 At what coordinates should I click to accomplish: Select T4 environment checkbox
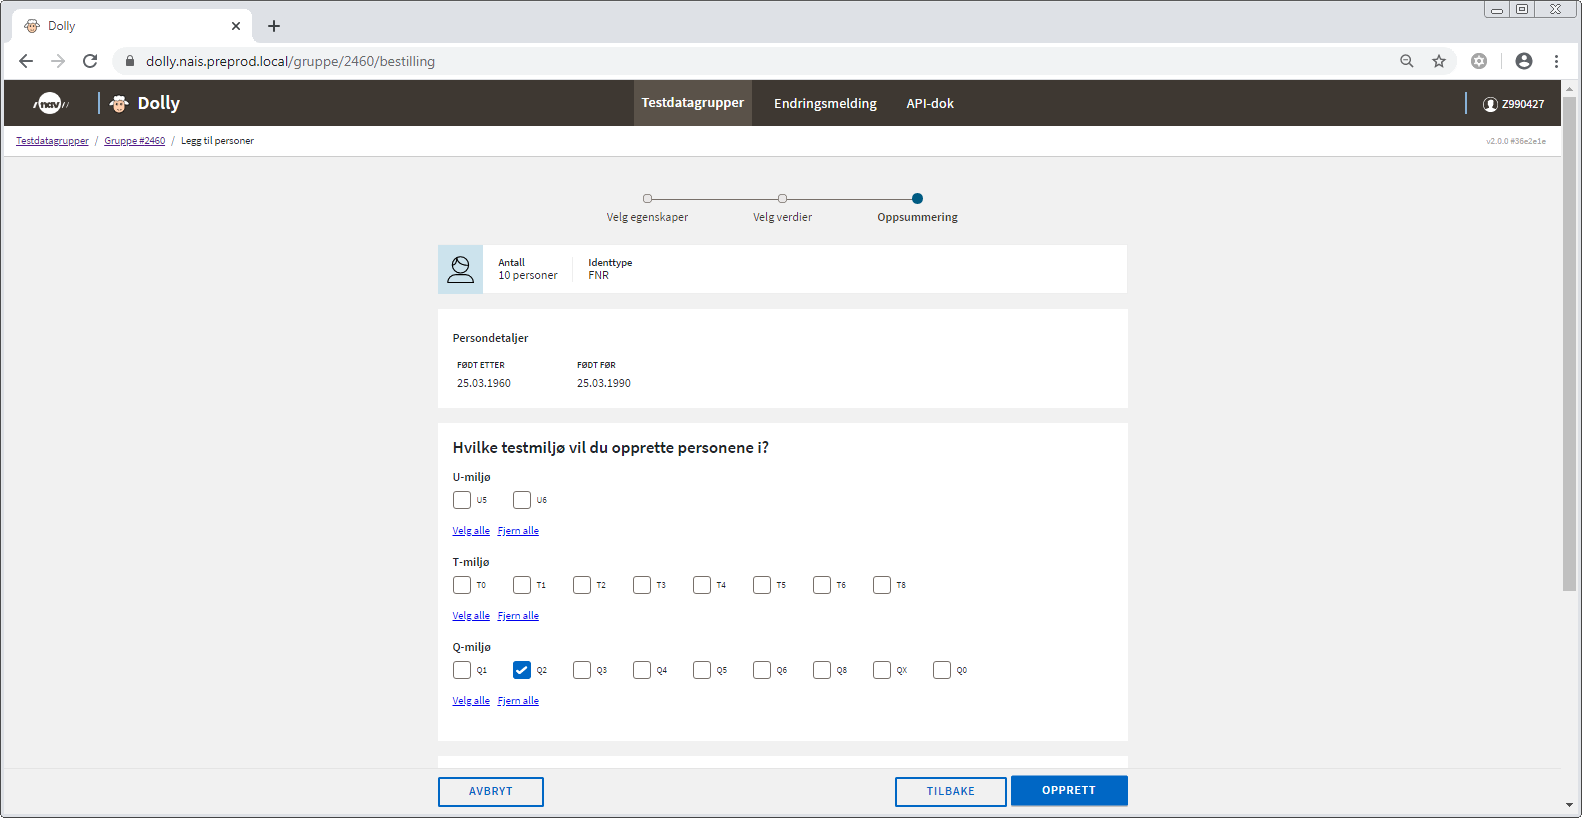tap(702, 585)
